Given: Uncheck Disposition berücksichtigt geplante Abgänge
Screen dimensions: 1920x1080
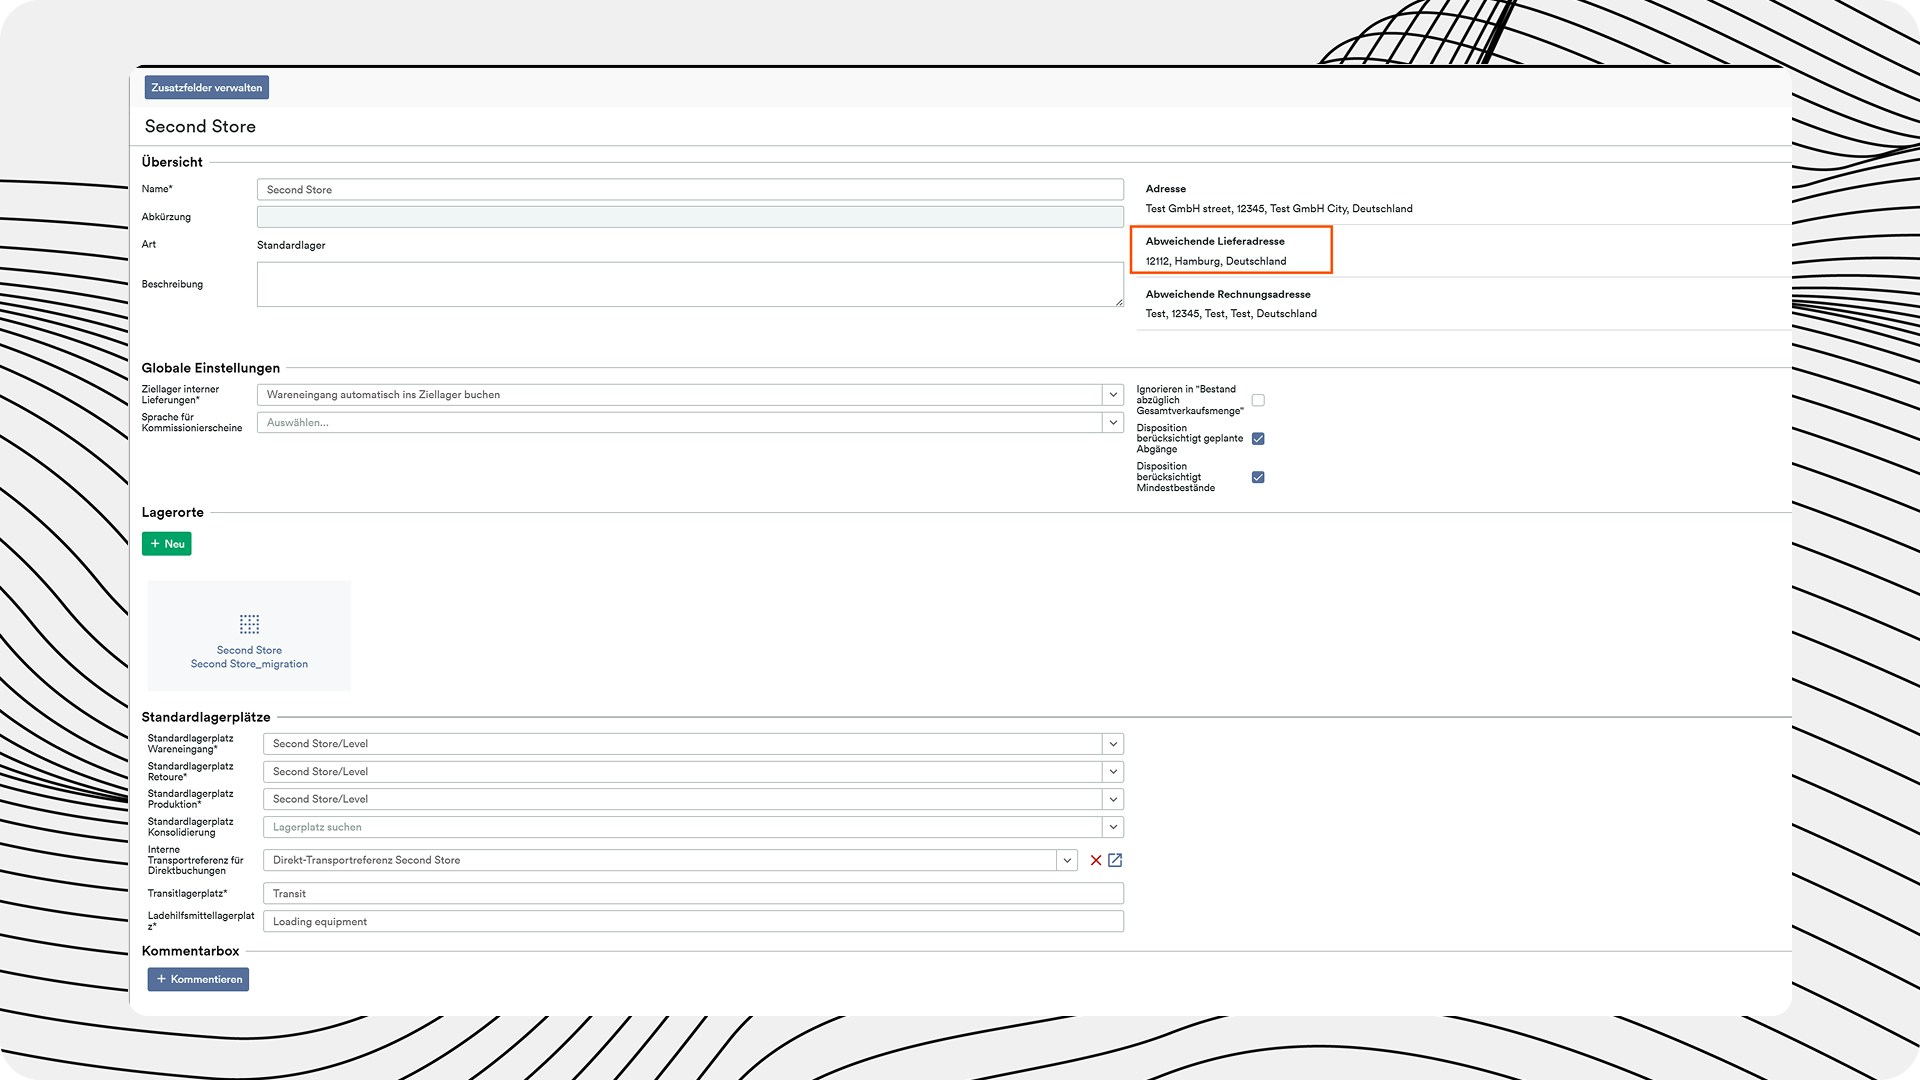Looking at the screenshot, I should (1258, 439).
